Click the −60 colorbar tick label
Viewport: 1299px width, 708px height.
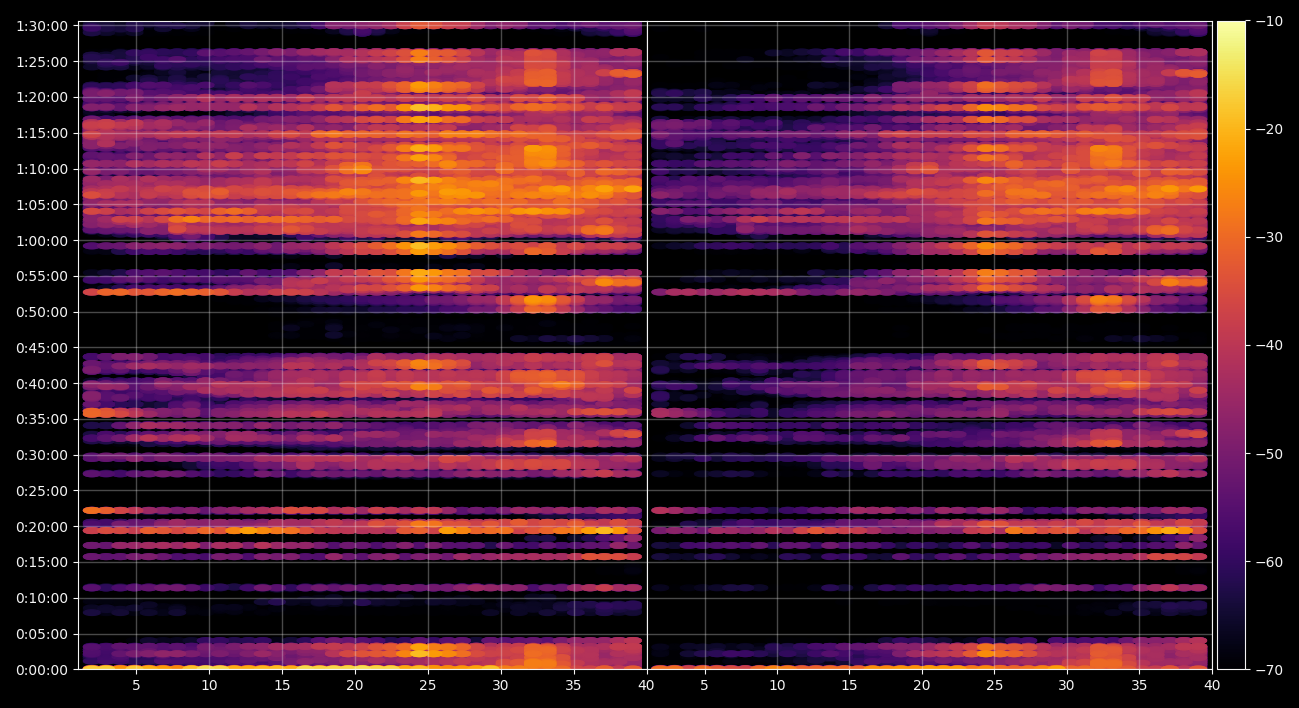pyautogui.click(x=1268, y=562)
